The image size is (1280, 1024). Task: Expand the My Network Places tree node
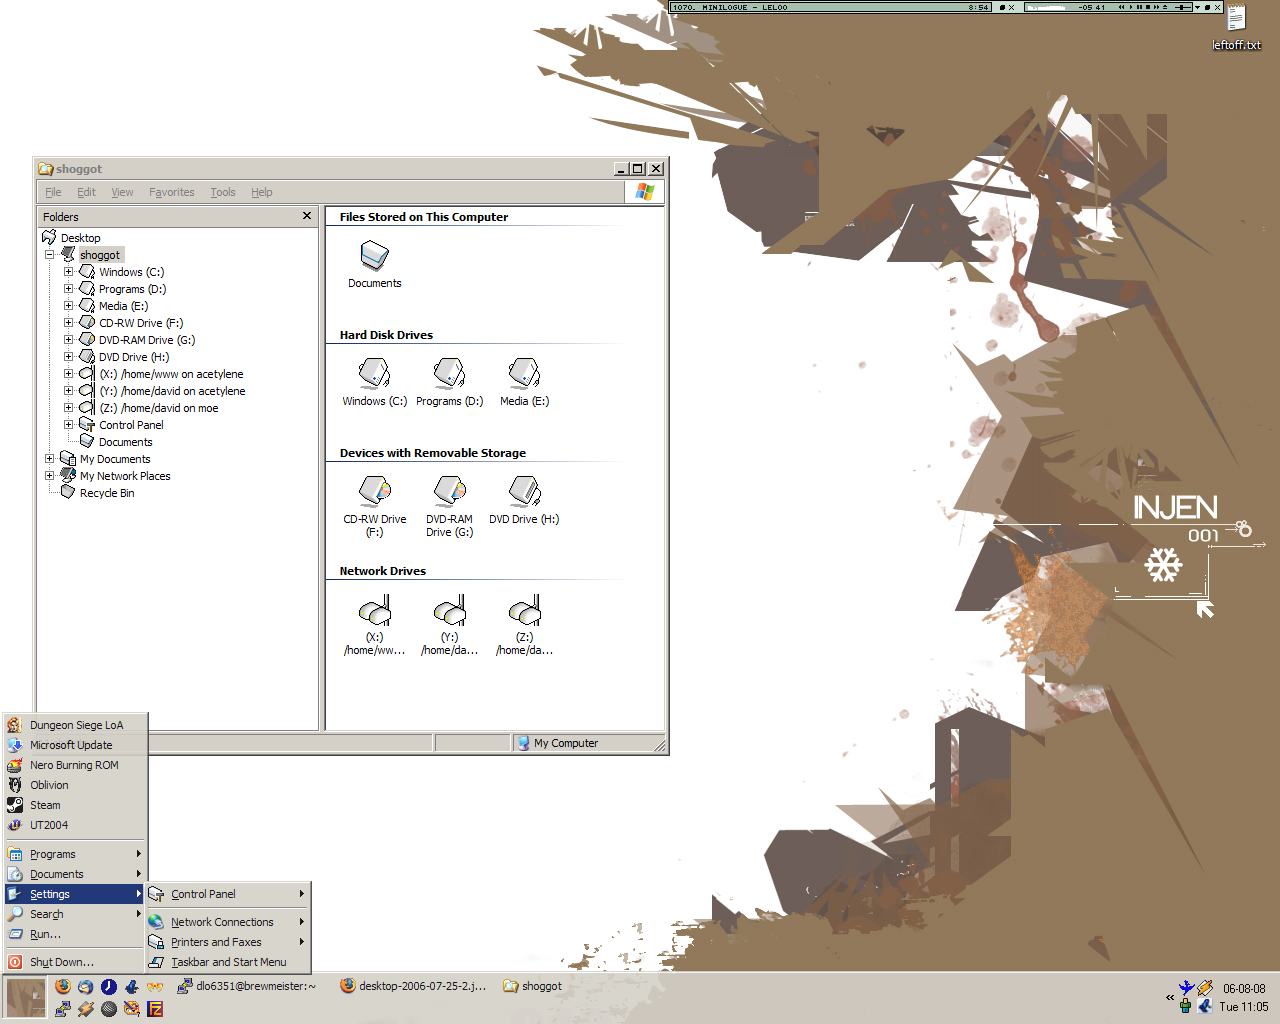tap(49, 476)
